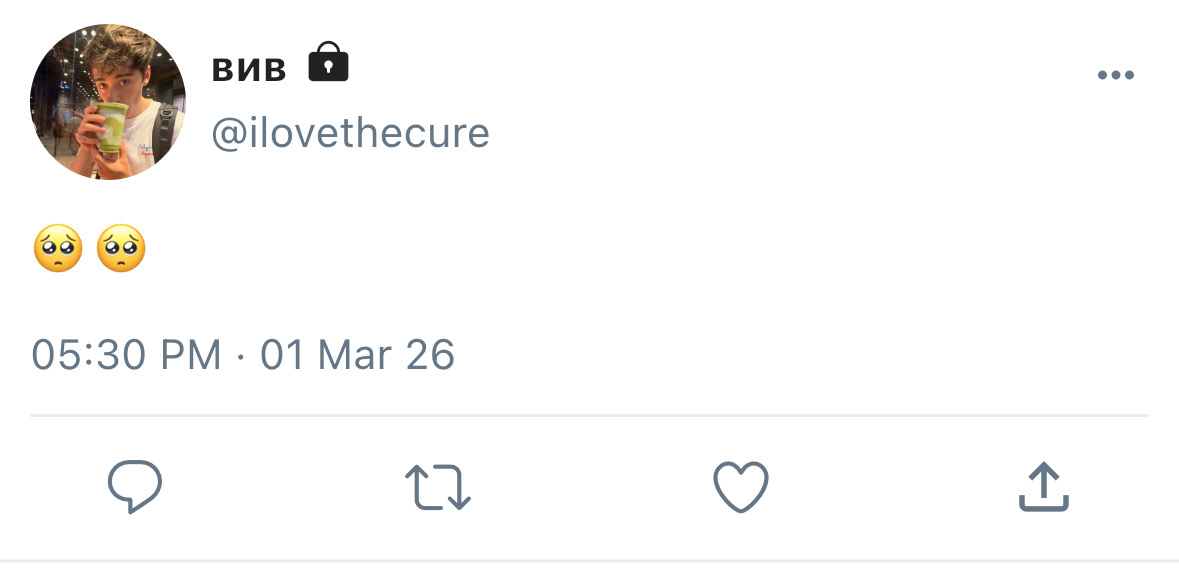This screenshot has width=1179, height=579.
Task: Open the three-dot more options menu
Action: [1115, 75]
